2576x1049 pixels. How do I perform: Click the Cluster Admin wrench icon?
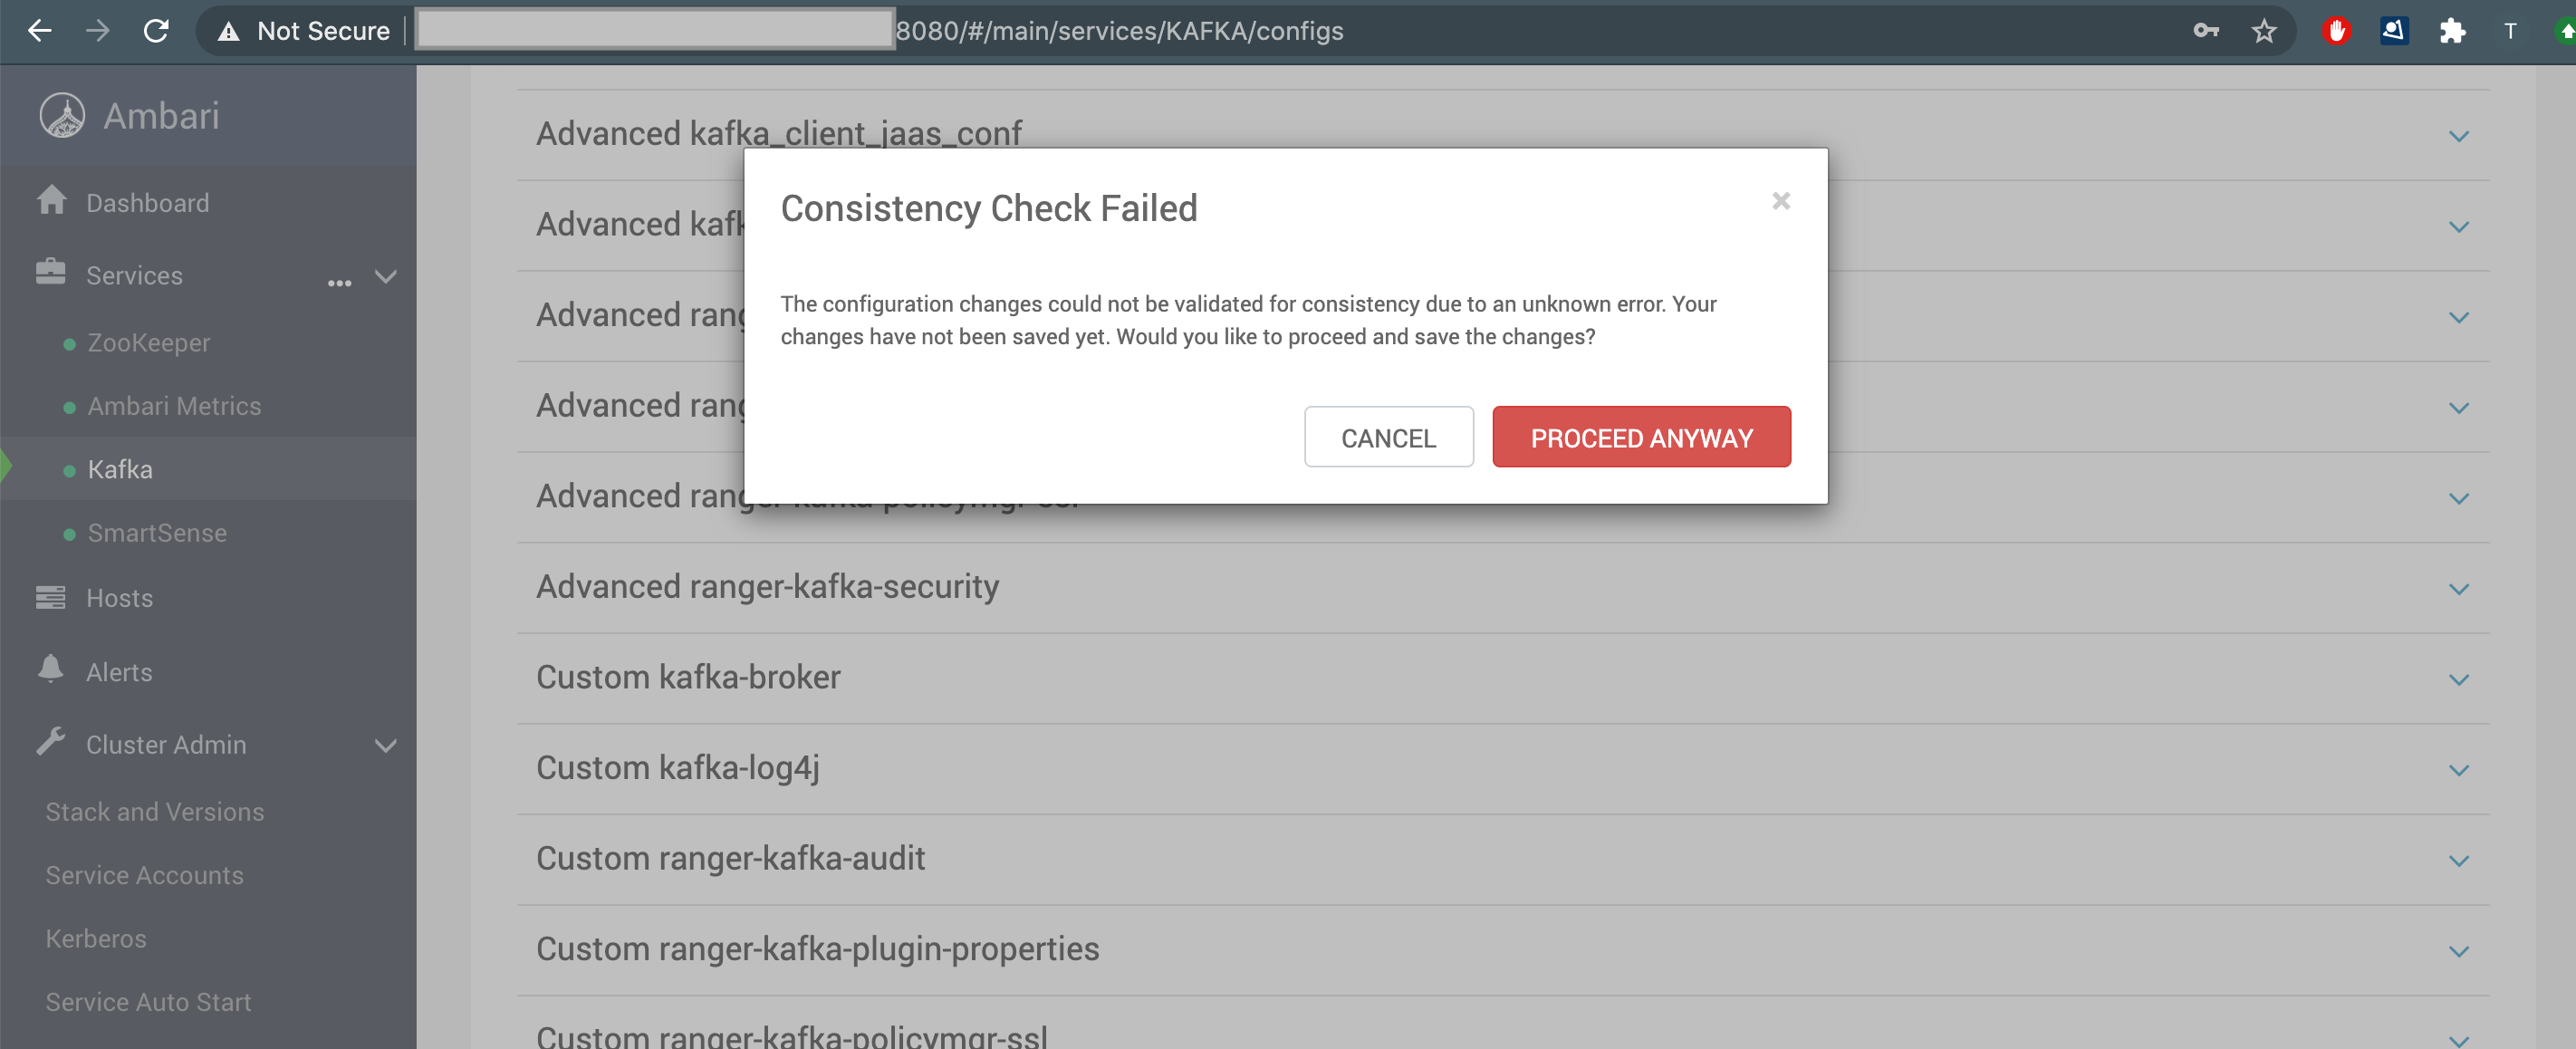[50, 742]
